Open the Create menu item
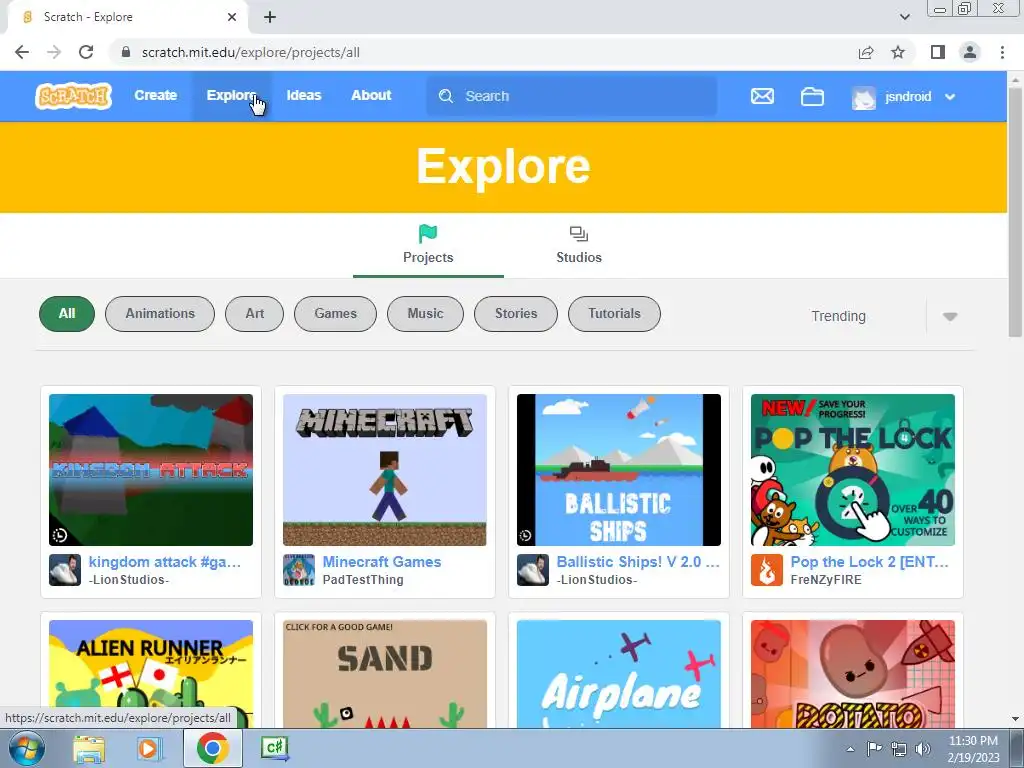The width and height of the screenshot is (1024, 768). [155, 95]
